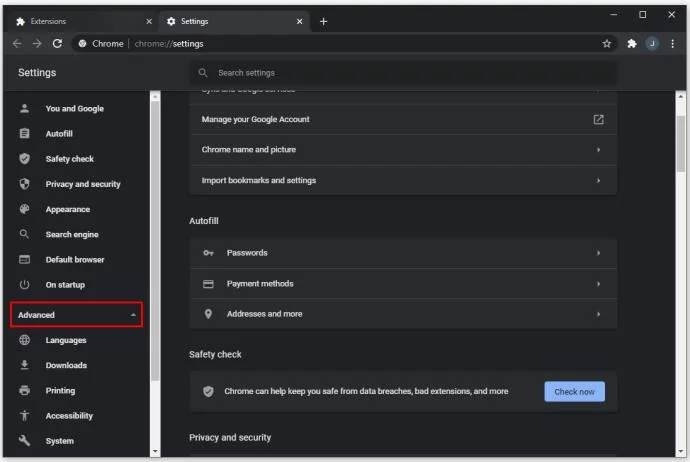Click the Downloads arrow icon

point(25,365)
